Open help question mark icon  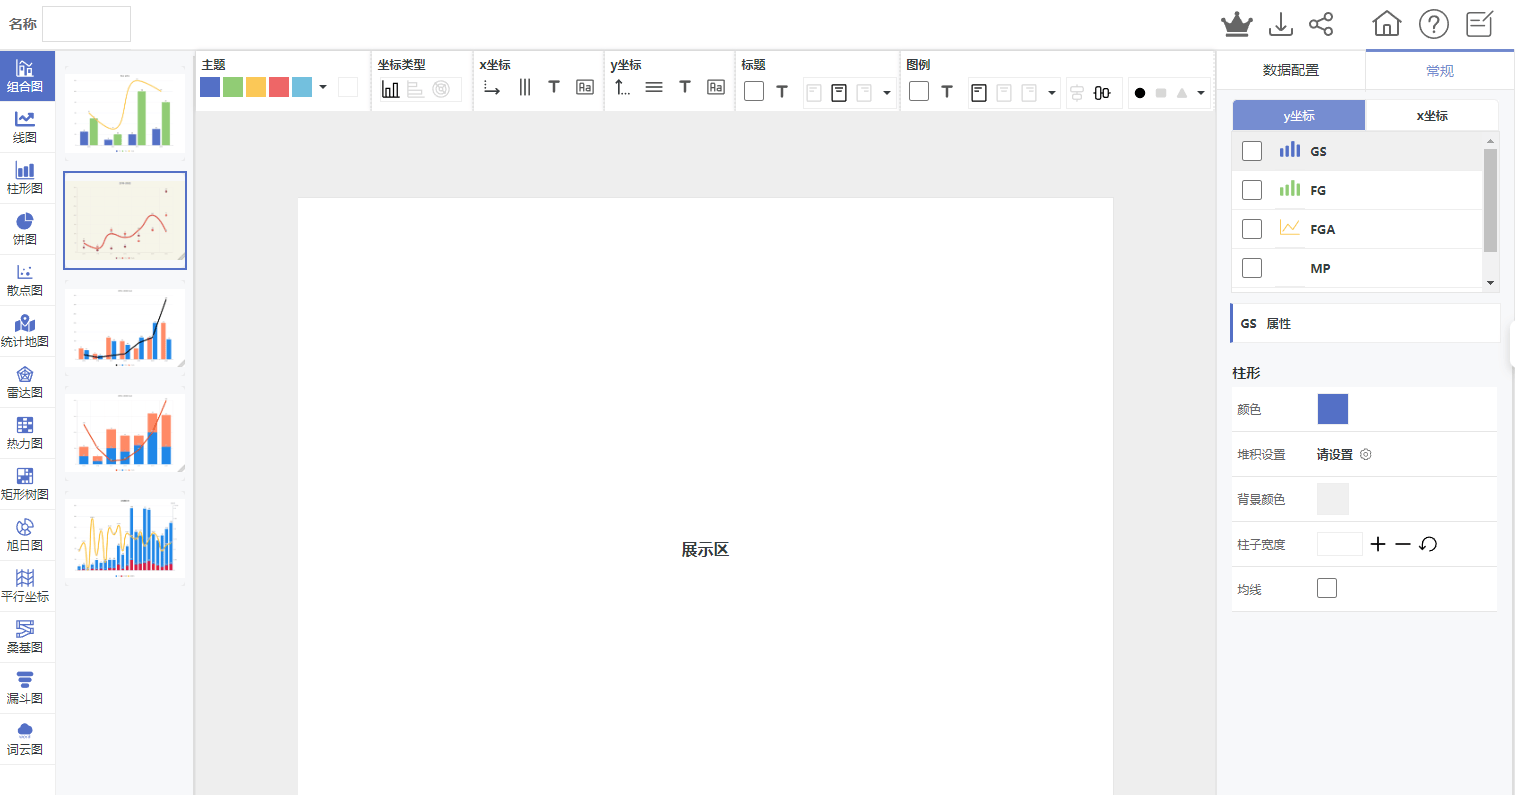coord(1434,24)
